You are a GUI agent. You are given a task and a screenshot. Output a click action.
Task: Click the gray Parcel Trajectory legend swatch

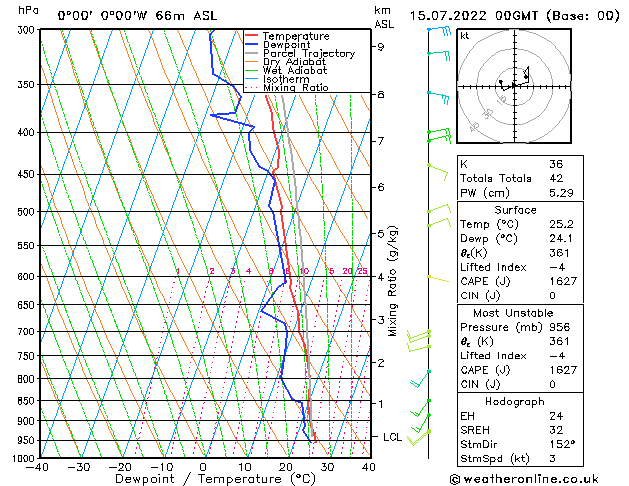(x=252, y=53)
